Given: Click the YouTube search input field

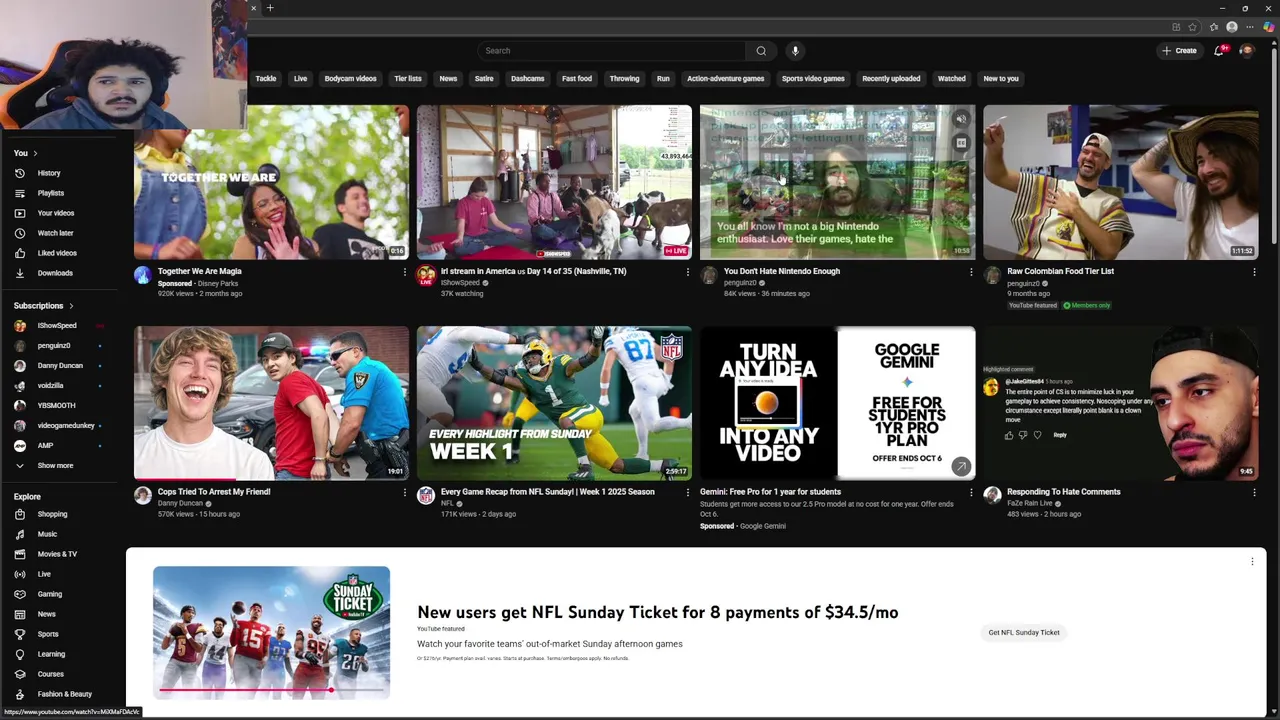Looking at the screenshot, I should (x=612, y=51).
